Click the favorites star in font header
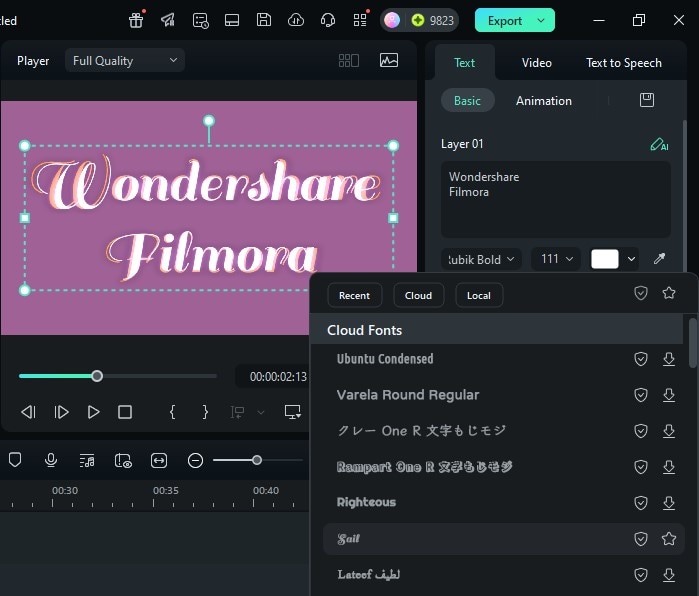Screen dimensions: 699x596 tap(669, 293)
